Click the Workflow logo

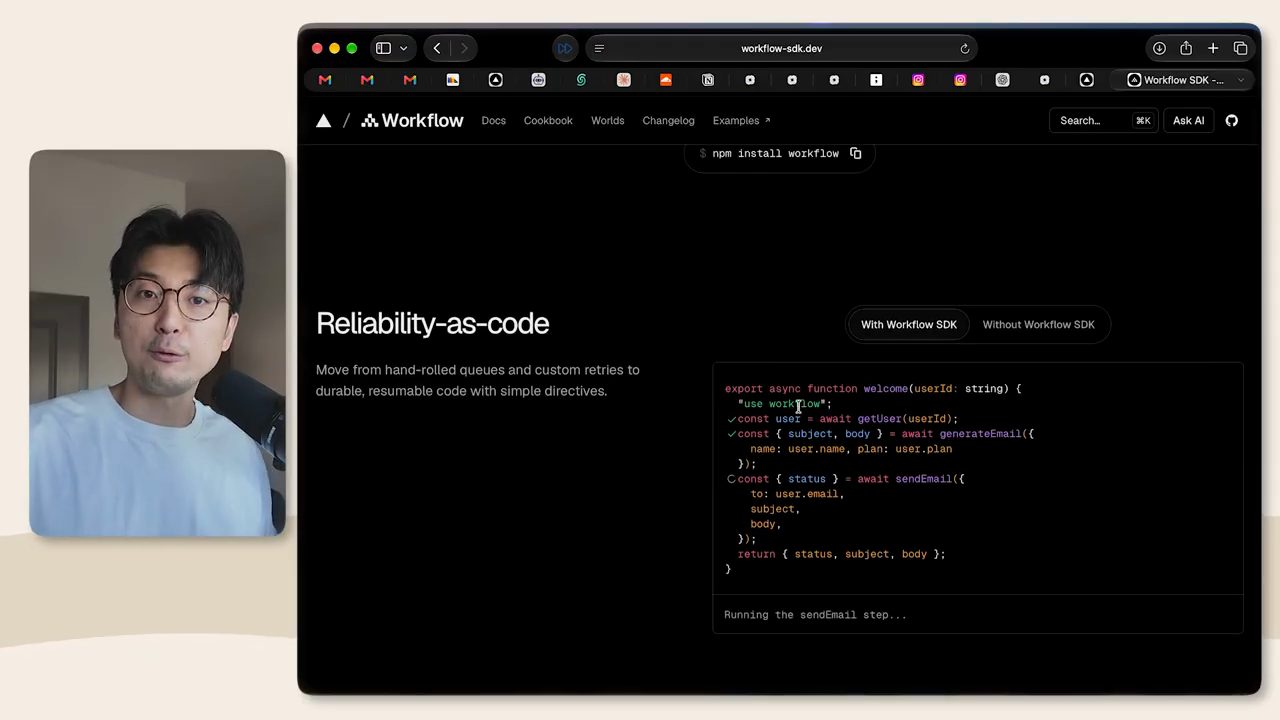(413, 121)
